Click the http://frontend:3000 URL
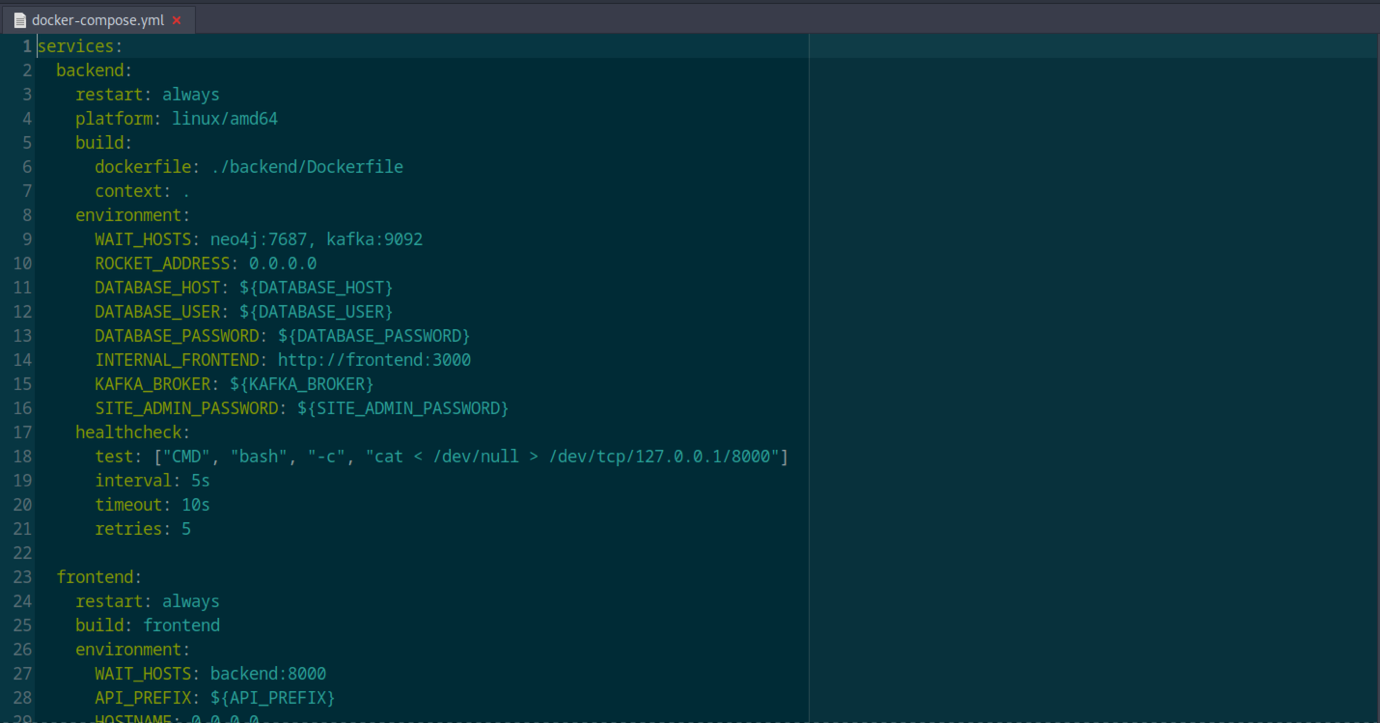 click(373, 360)
